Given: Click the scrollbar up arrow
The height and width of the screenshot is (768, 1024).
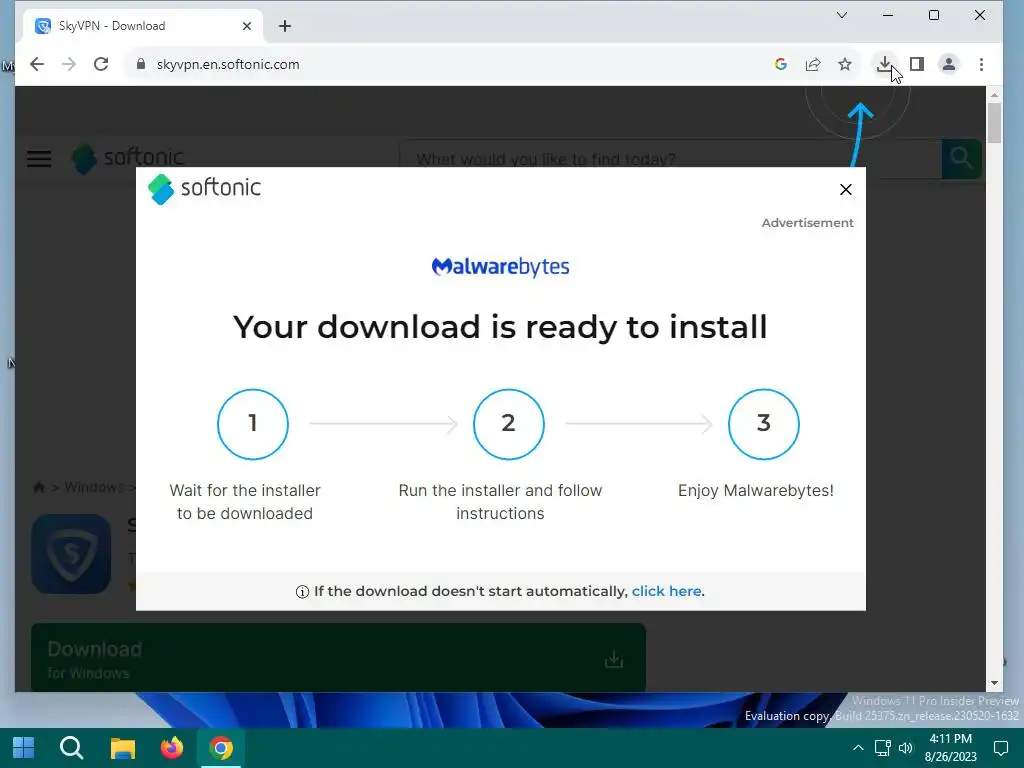Looking at the screenshot, I should pyautogui.click(x=994, y=95).
